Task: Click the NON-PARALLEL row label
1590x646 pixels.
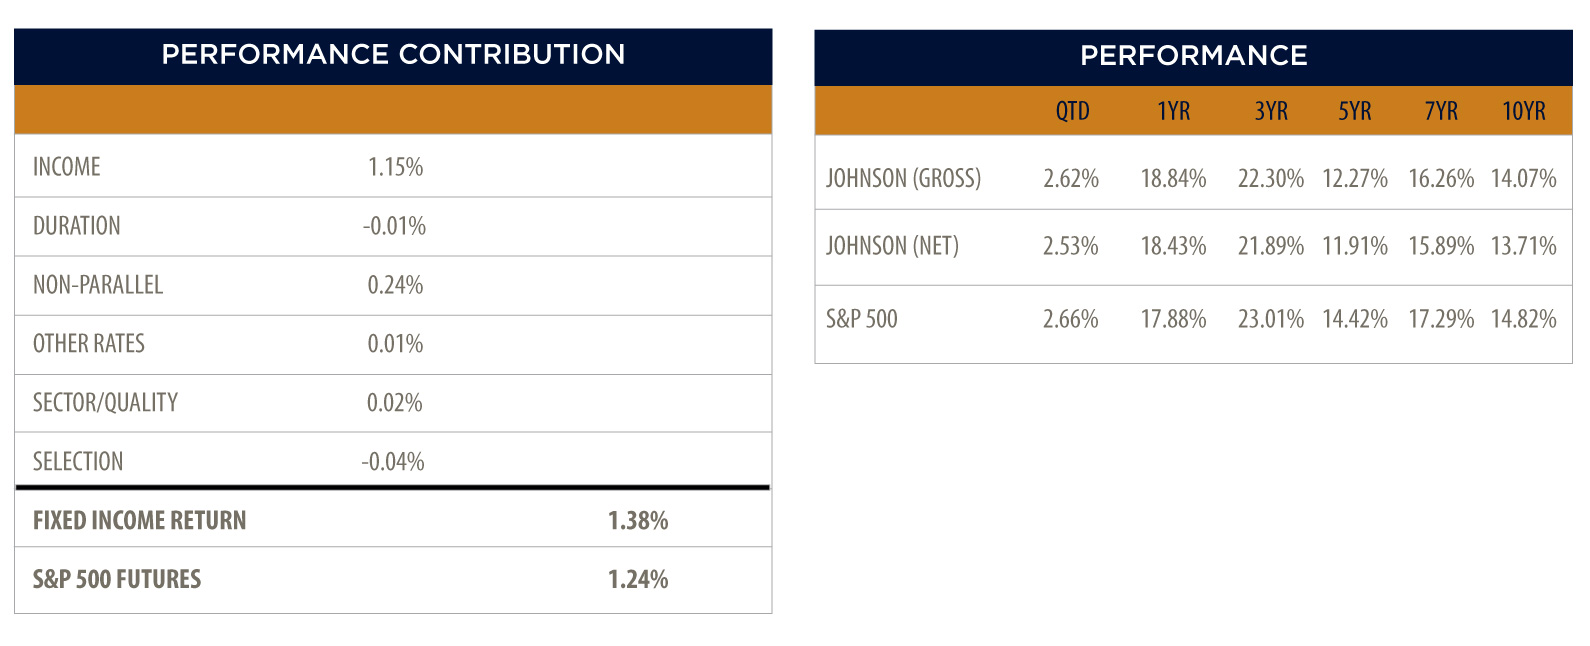Action: pos(98,285)
